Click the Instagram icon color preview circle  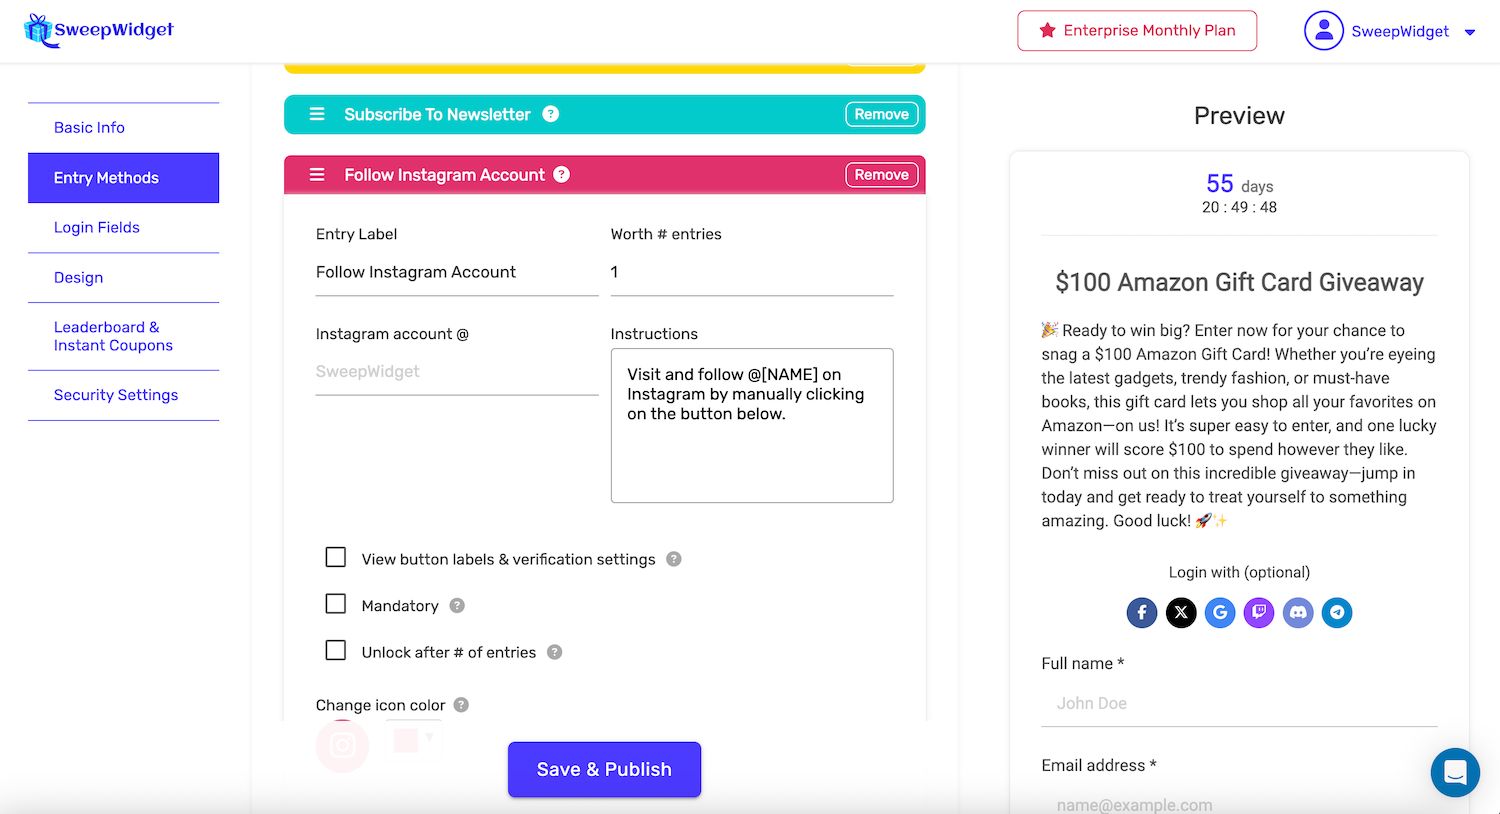(342, 745)
